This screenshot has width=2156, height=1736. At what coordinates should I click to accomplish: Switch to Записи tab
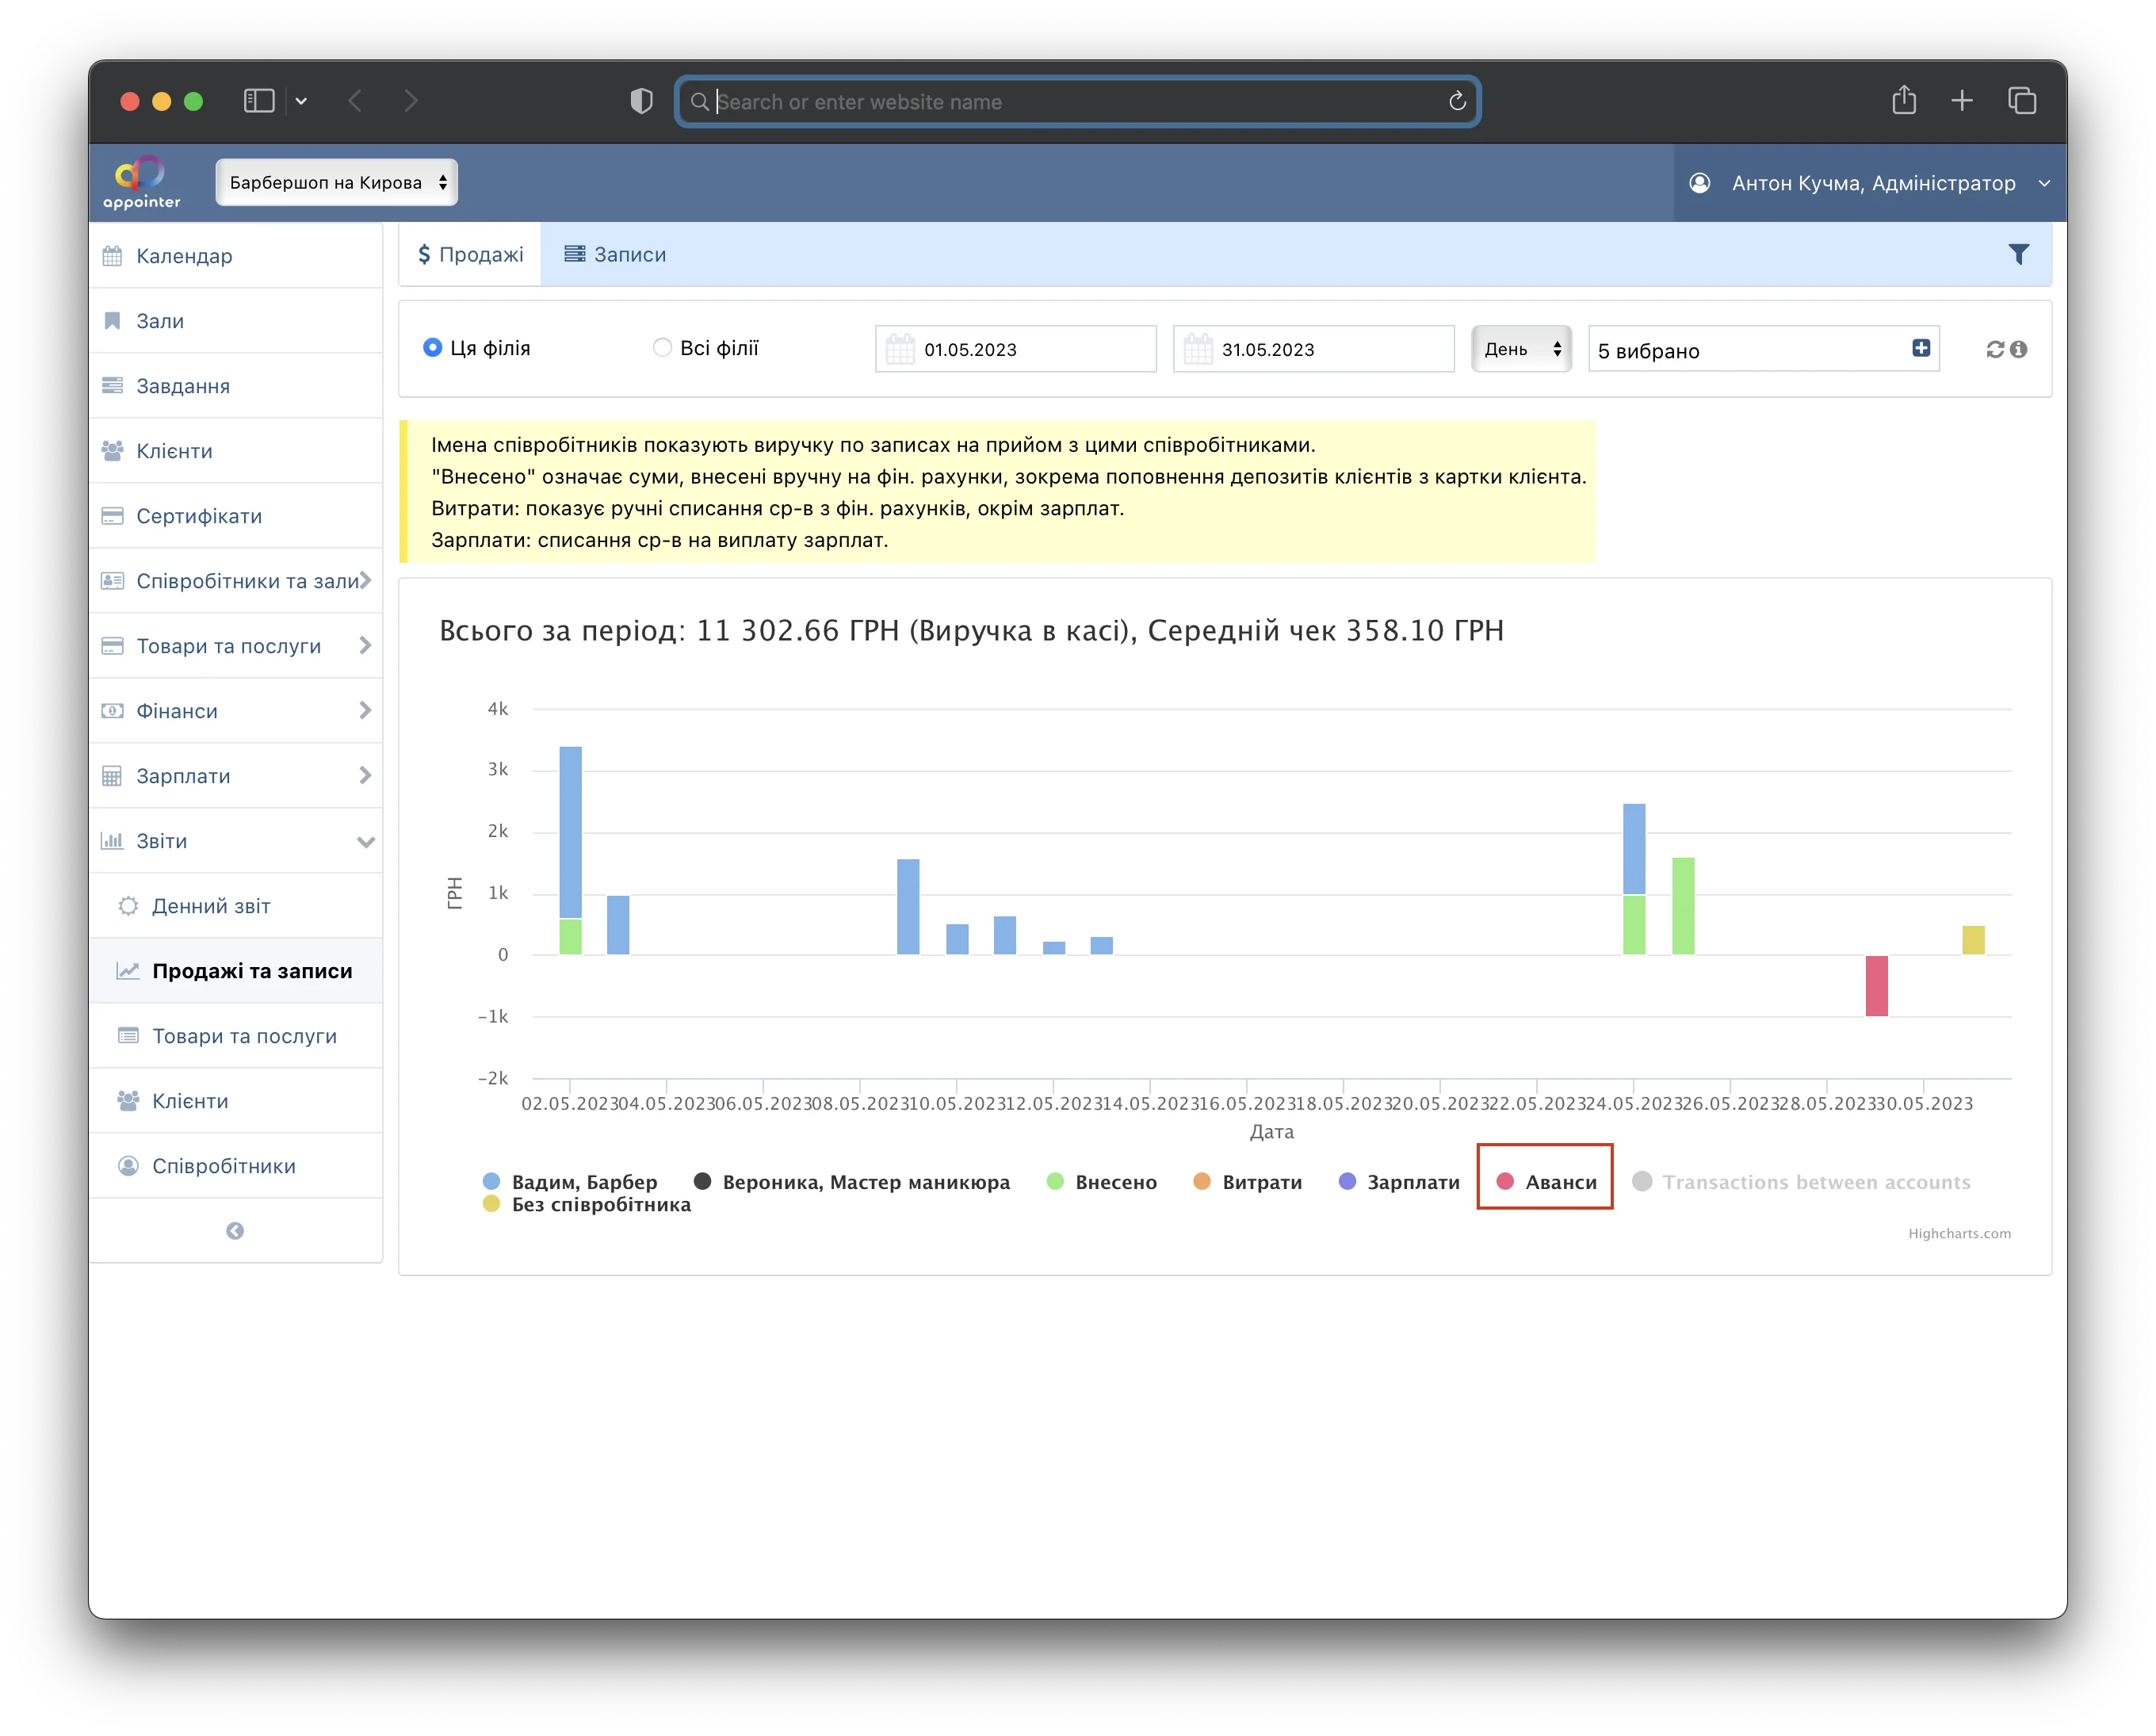pos(615,254)
